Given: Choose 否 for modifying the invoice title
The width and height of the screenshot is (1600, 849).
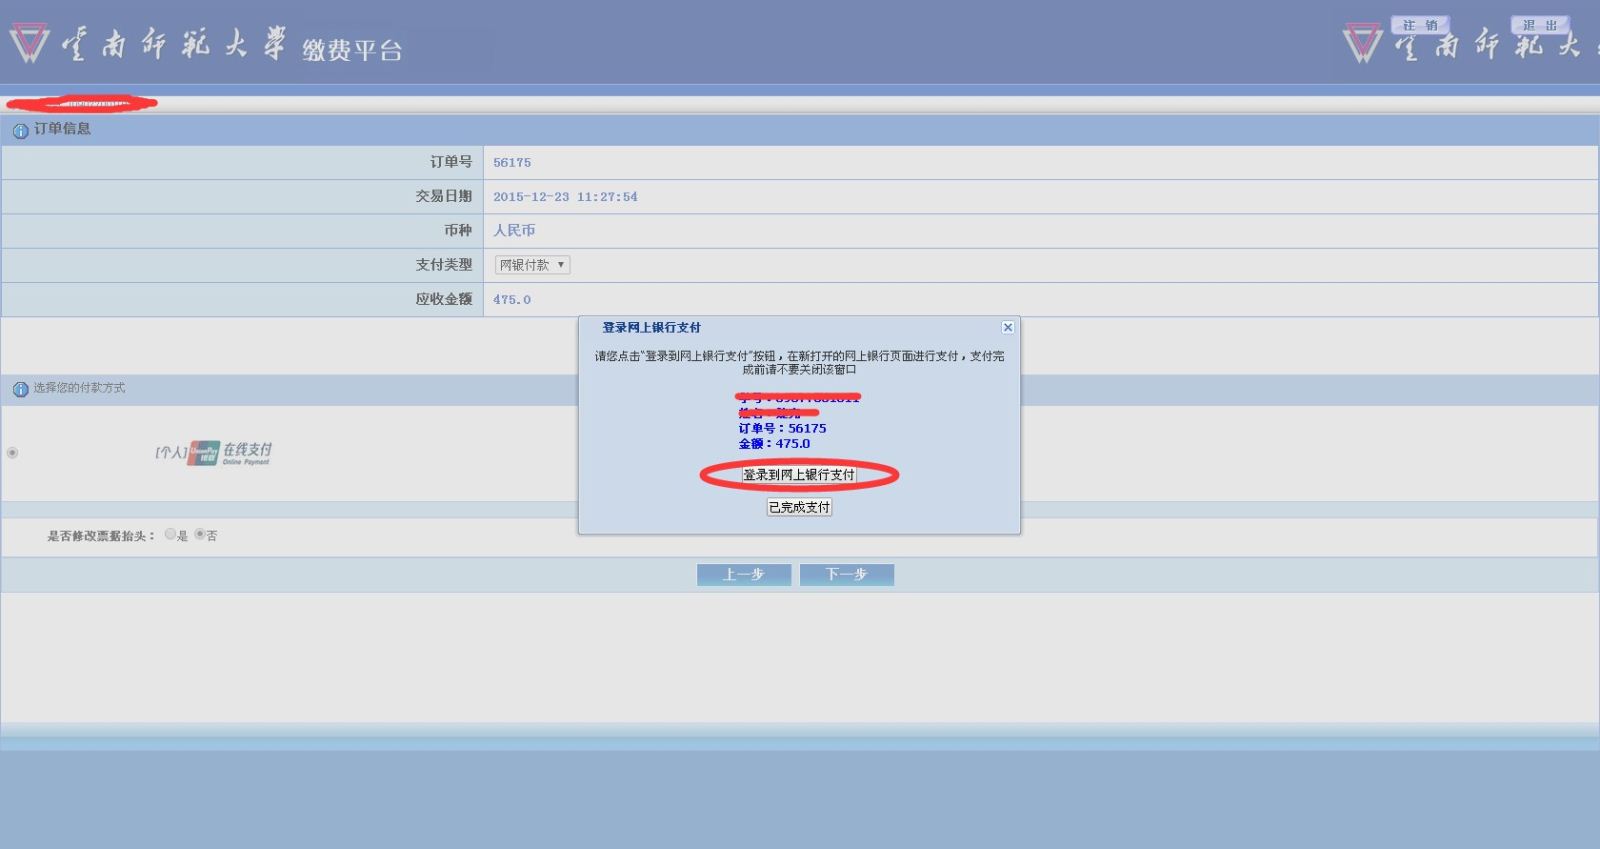Looking at the screenshot, I should 200,535.
